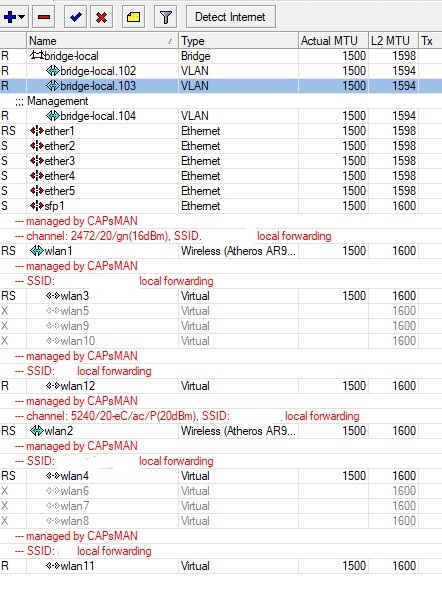The image size is (442, 590).
Task: Select the disabled wlan7 name
Action: click(x=75, y=506)
